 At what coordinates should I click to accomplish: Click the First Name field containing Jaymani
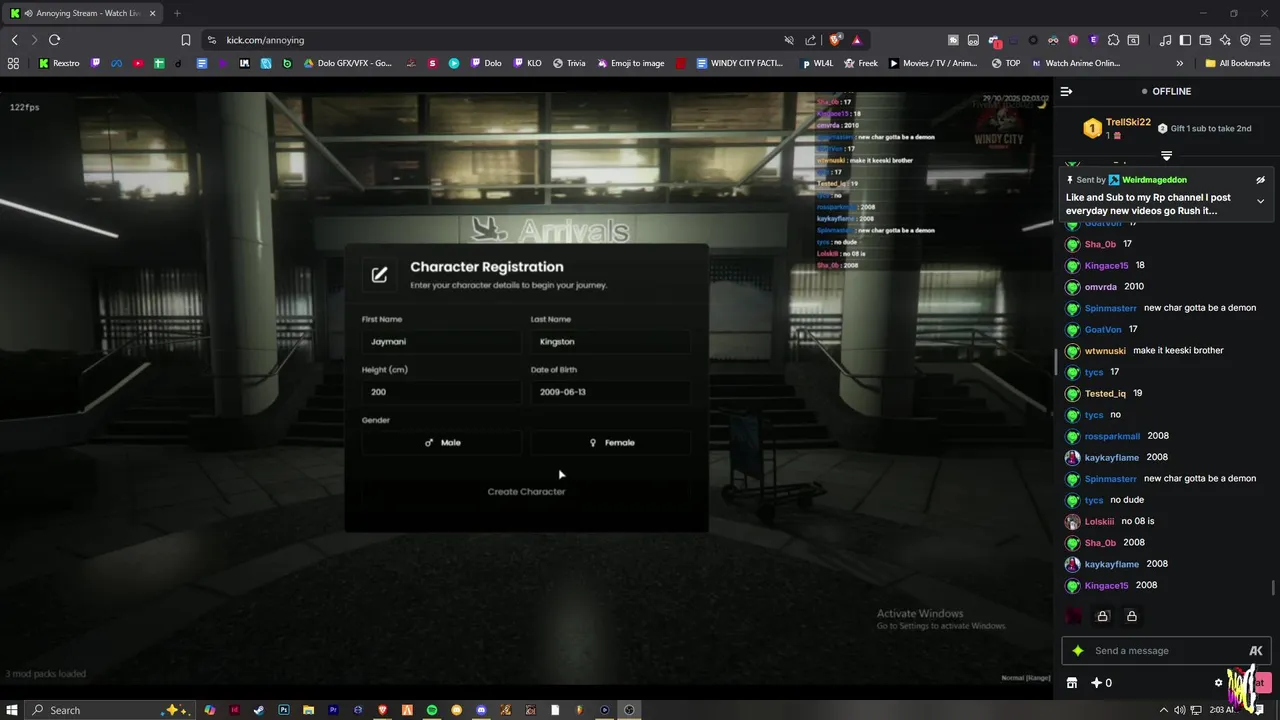441,341
